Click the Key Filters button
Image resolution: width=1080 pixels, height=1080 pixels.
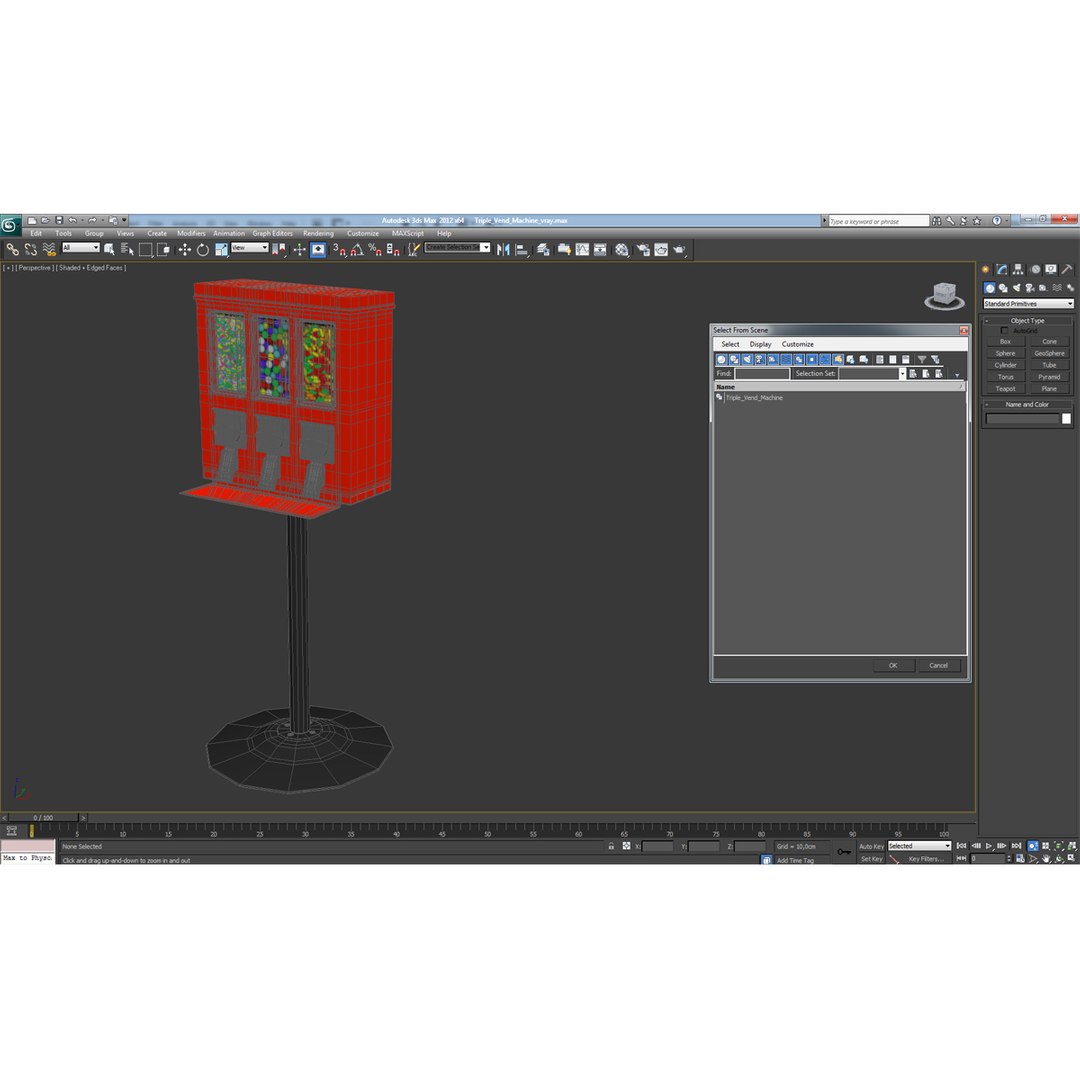click(926, 859)
